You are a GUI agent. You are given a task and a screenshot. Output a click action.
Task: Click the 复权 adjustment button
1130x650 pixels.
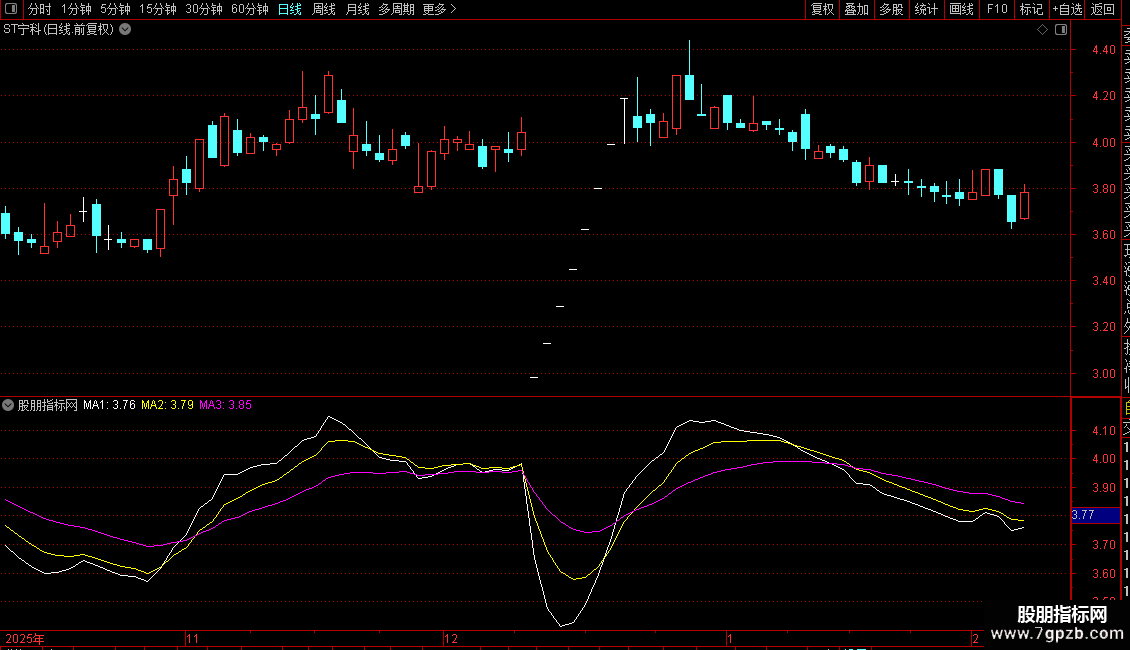822,9
